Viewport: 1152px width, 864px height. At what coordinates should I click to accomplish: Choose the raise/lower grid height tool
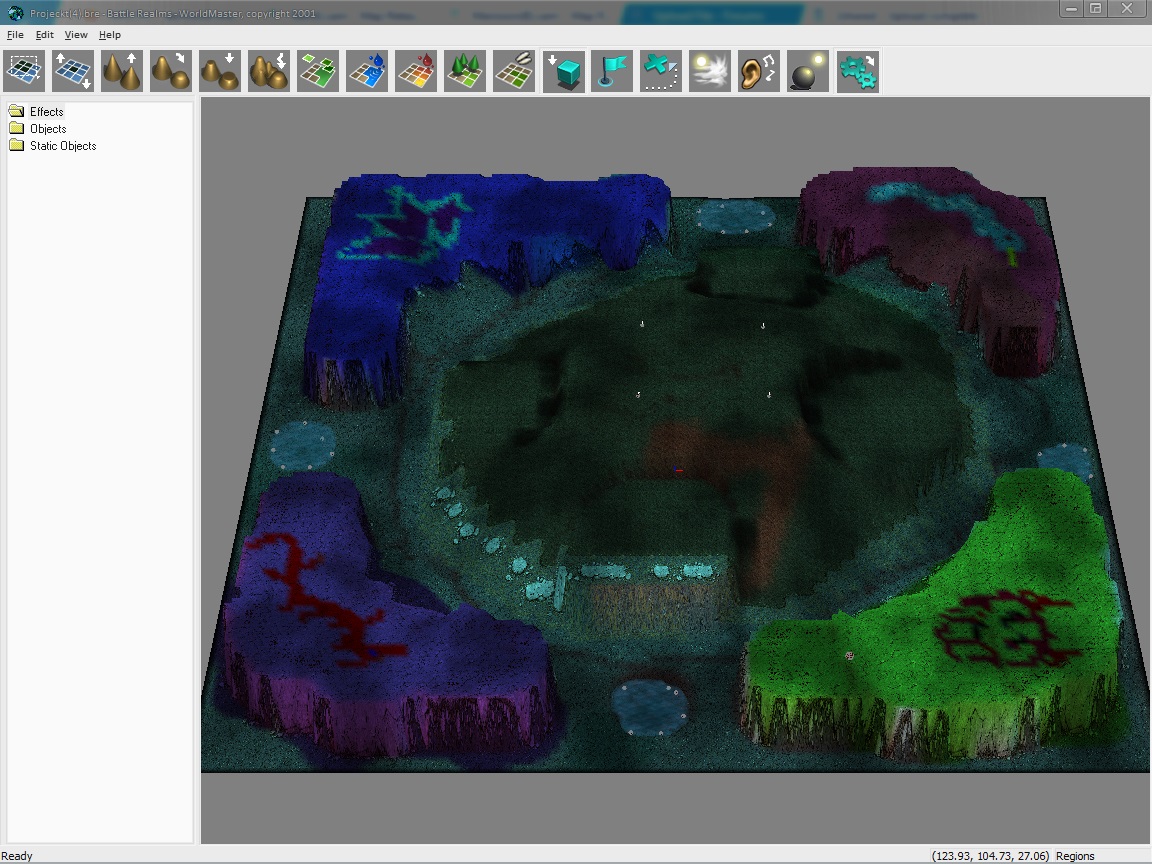click(x=73, y=71)
